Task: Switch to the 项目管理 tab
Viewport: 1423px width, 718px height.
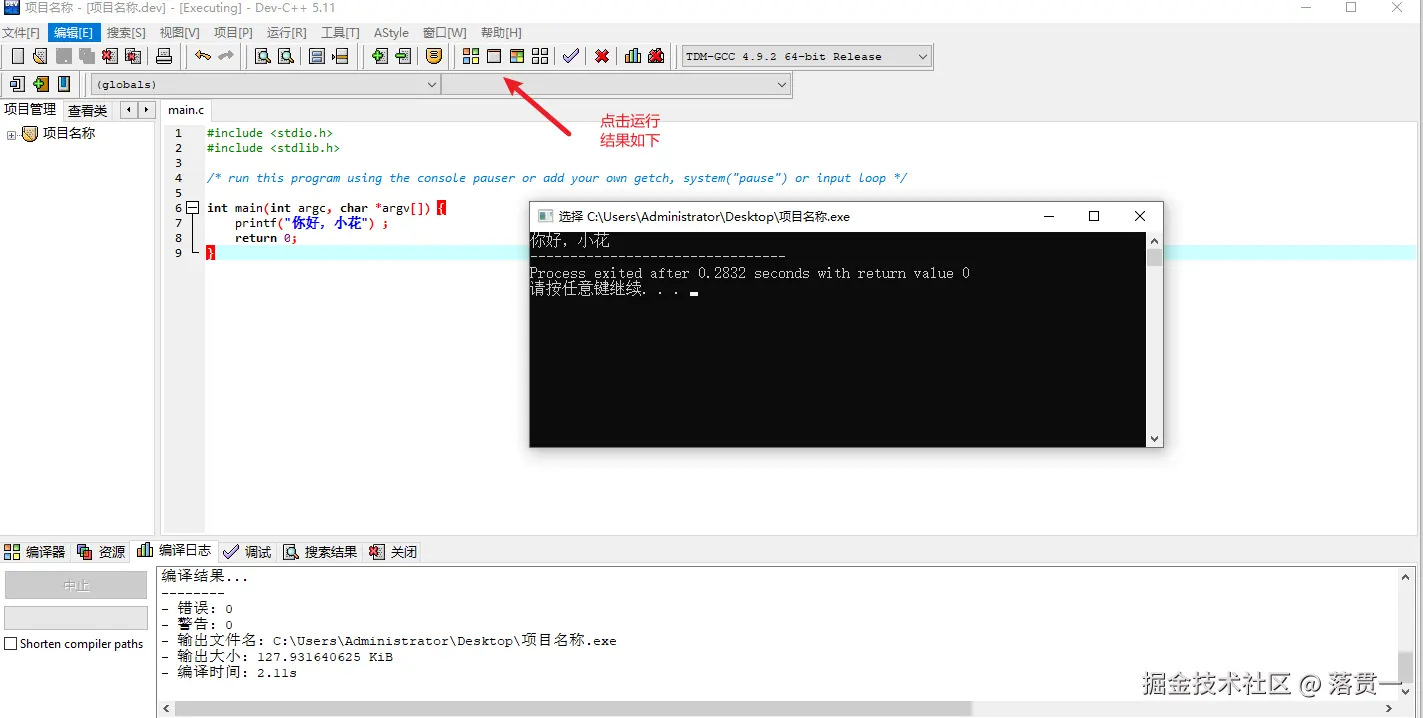Action: 30,110
